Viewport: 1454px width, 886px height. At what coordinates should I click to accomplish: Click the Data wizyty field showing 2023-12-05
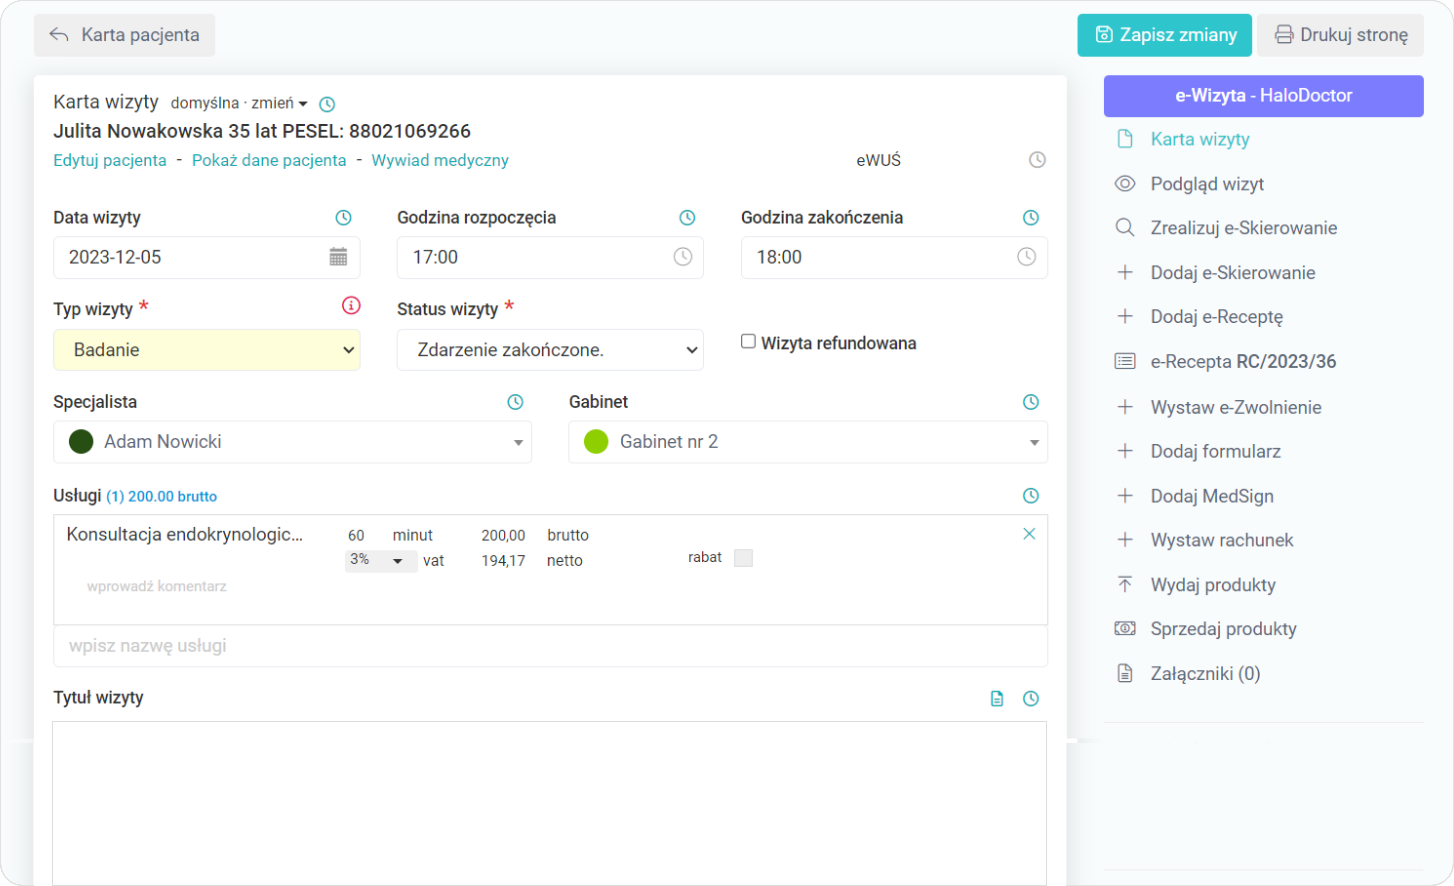(207, 257)
